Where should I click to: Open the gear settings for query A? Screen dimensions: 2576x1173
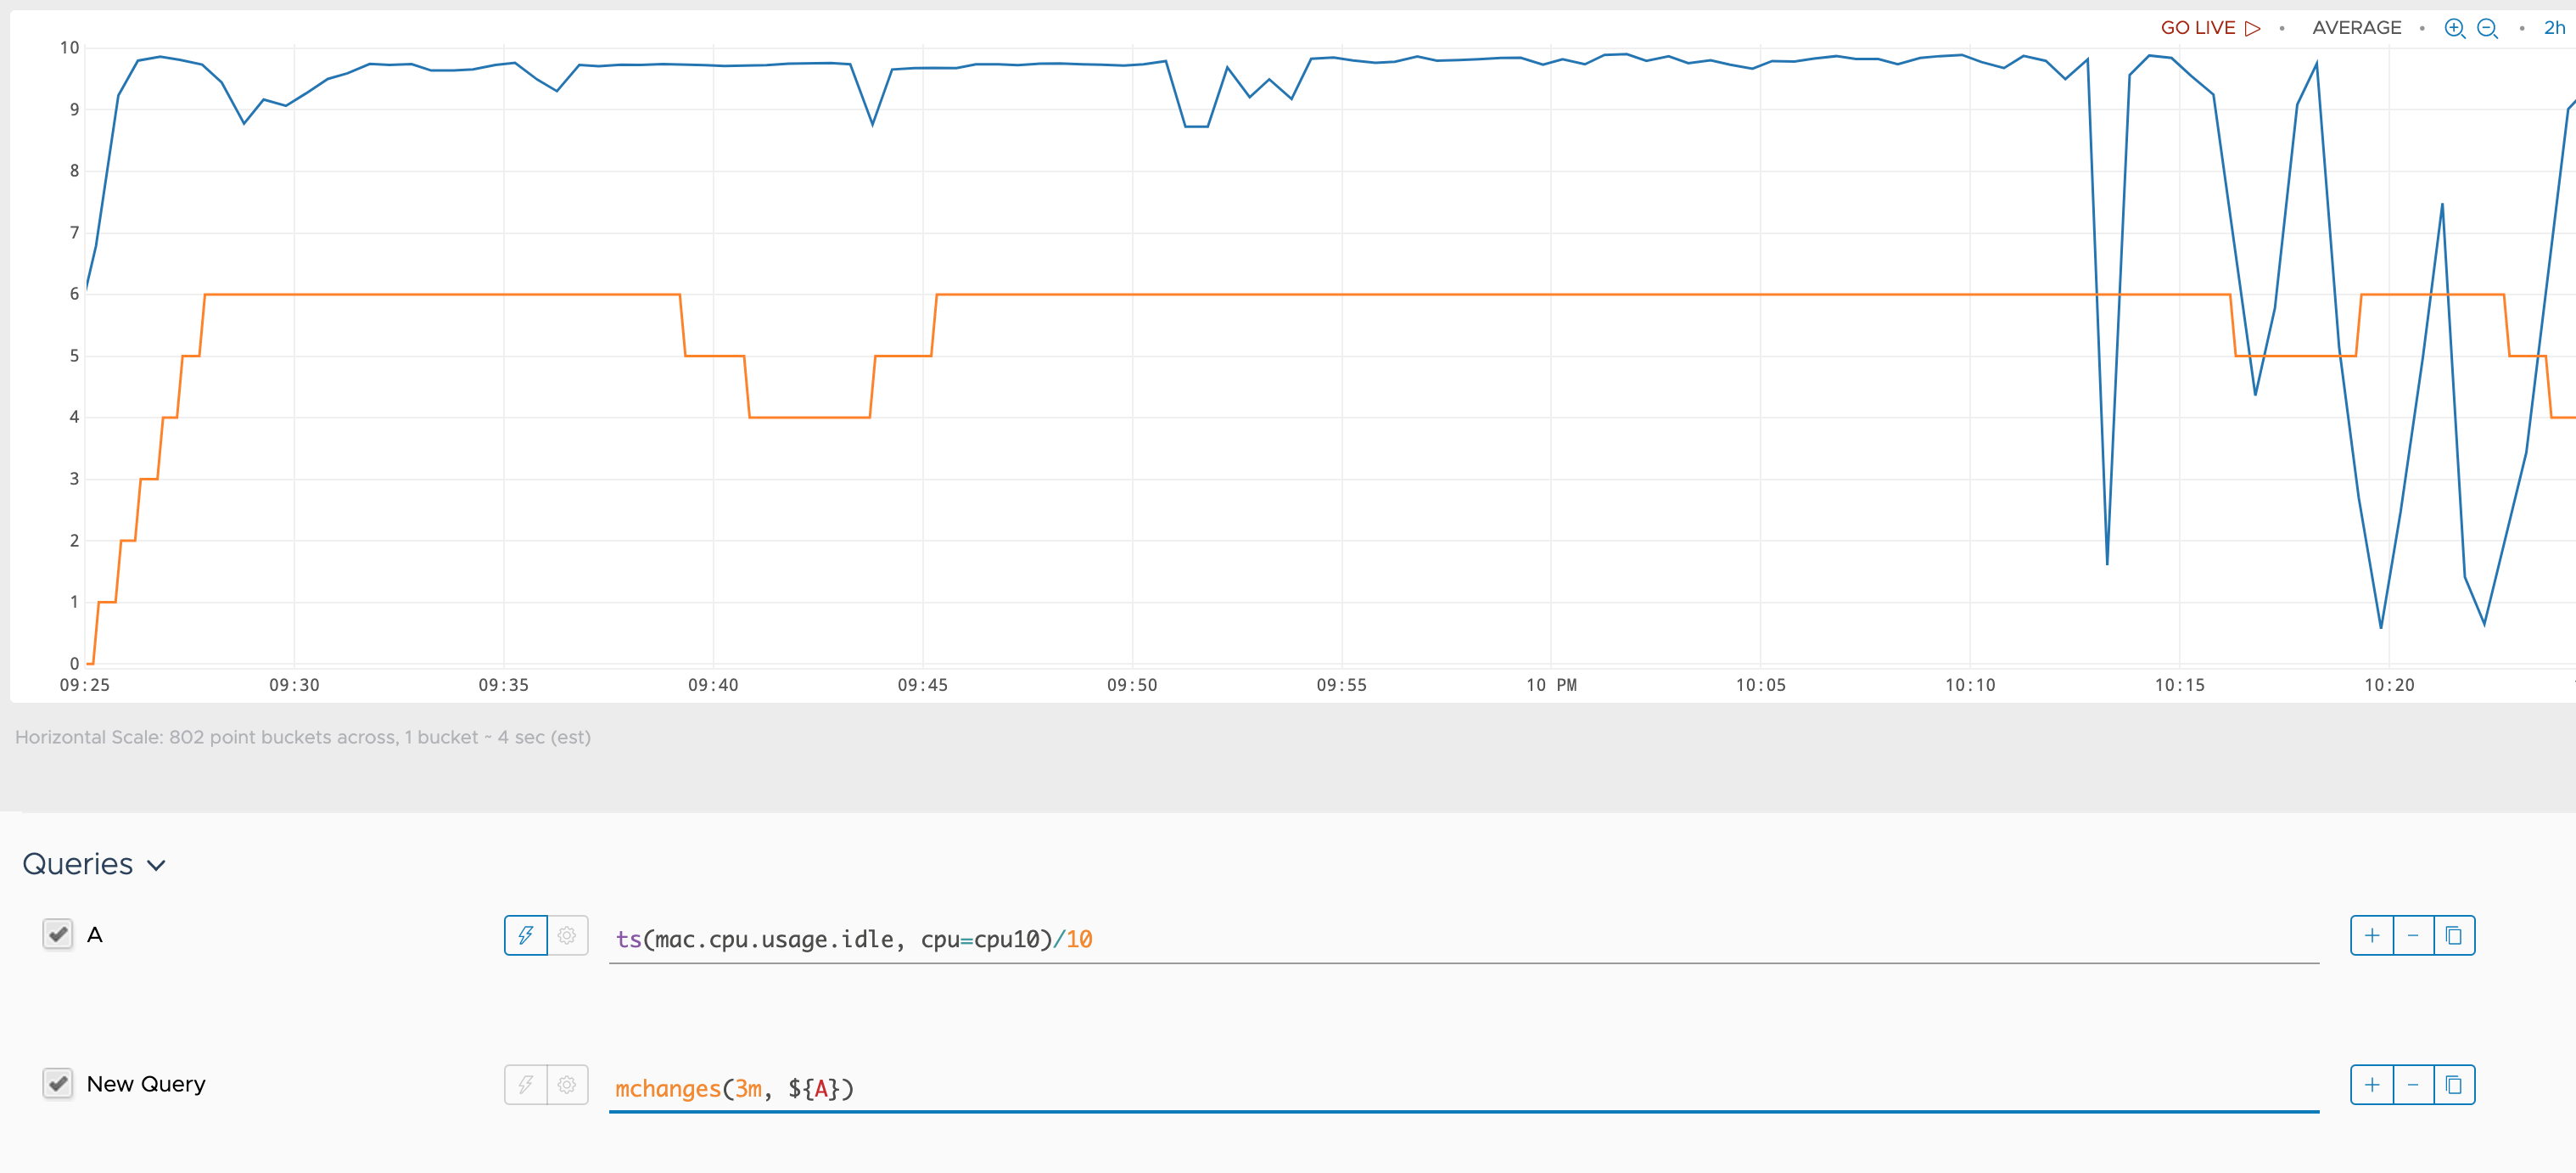click(567, 935)
